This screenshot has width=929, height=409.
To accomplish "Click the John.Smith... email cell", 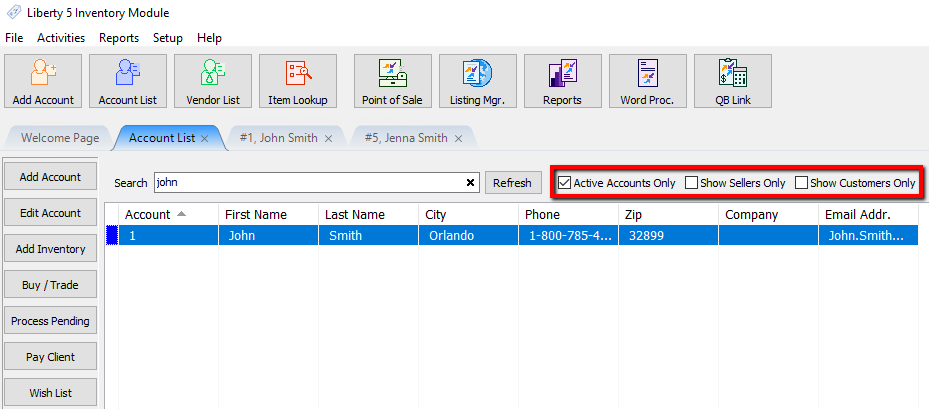I will click(x=869, y=235).
